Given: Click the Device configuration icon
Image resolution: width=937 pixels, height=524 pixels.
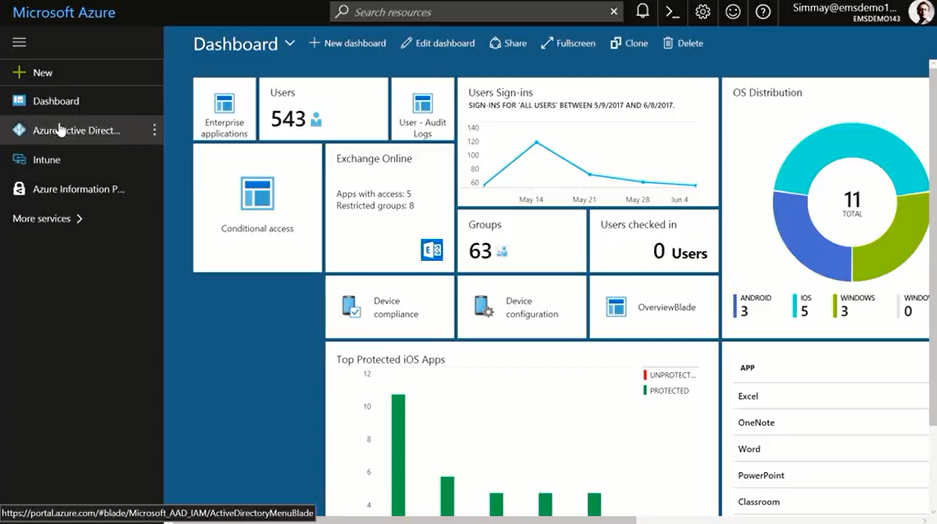Looking at the screenshot, I should tap(483, 307).
